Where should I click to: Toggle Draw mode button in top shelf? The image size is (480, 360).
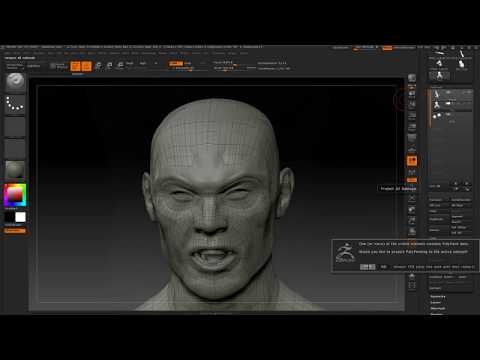pos(87,66)
